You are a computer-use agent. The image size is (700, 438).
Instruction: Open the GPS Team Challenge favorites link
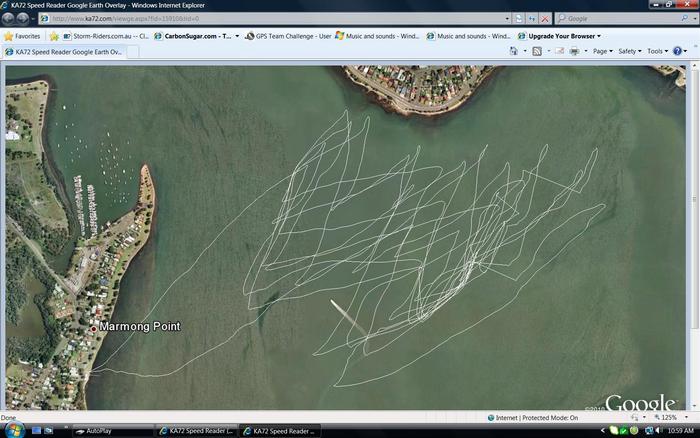point(289,35)
